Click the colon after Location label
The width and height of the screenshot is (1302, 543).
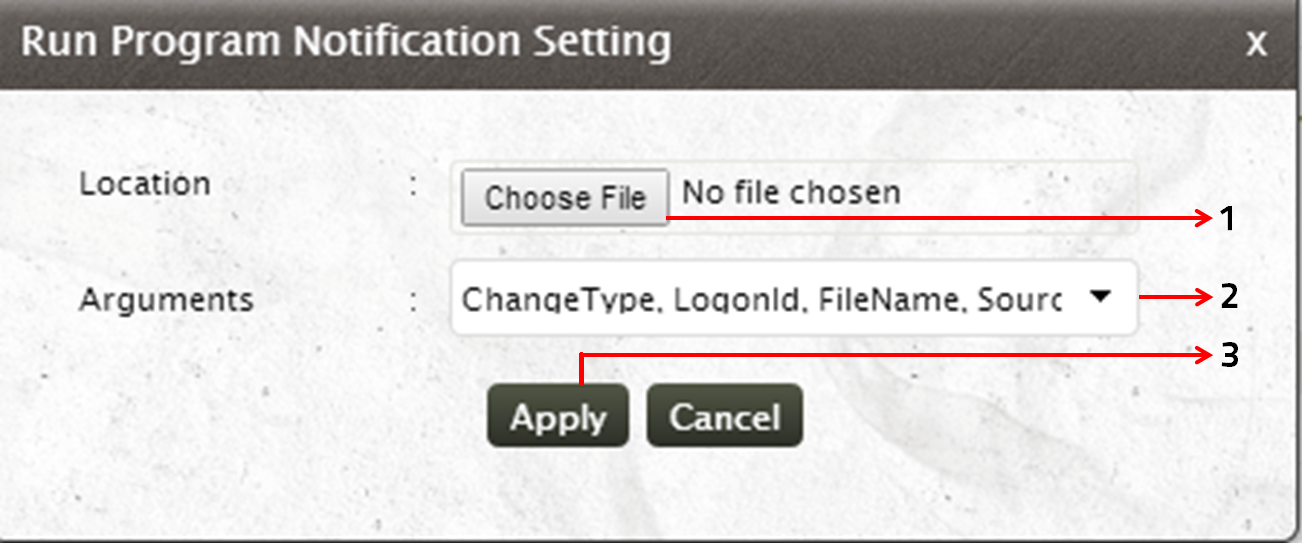point(414,188)
